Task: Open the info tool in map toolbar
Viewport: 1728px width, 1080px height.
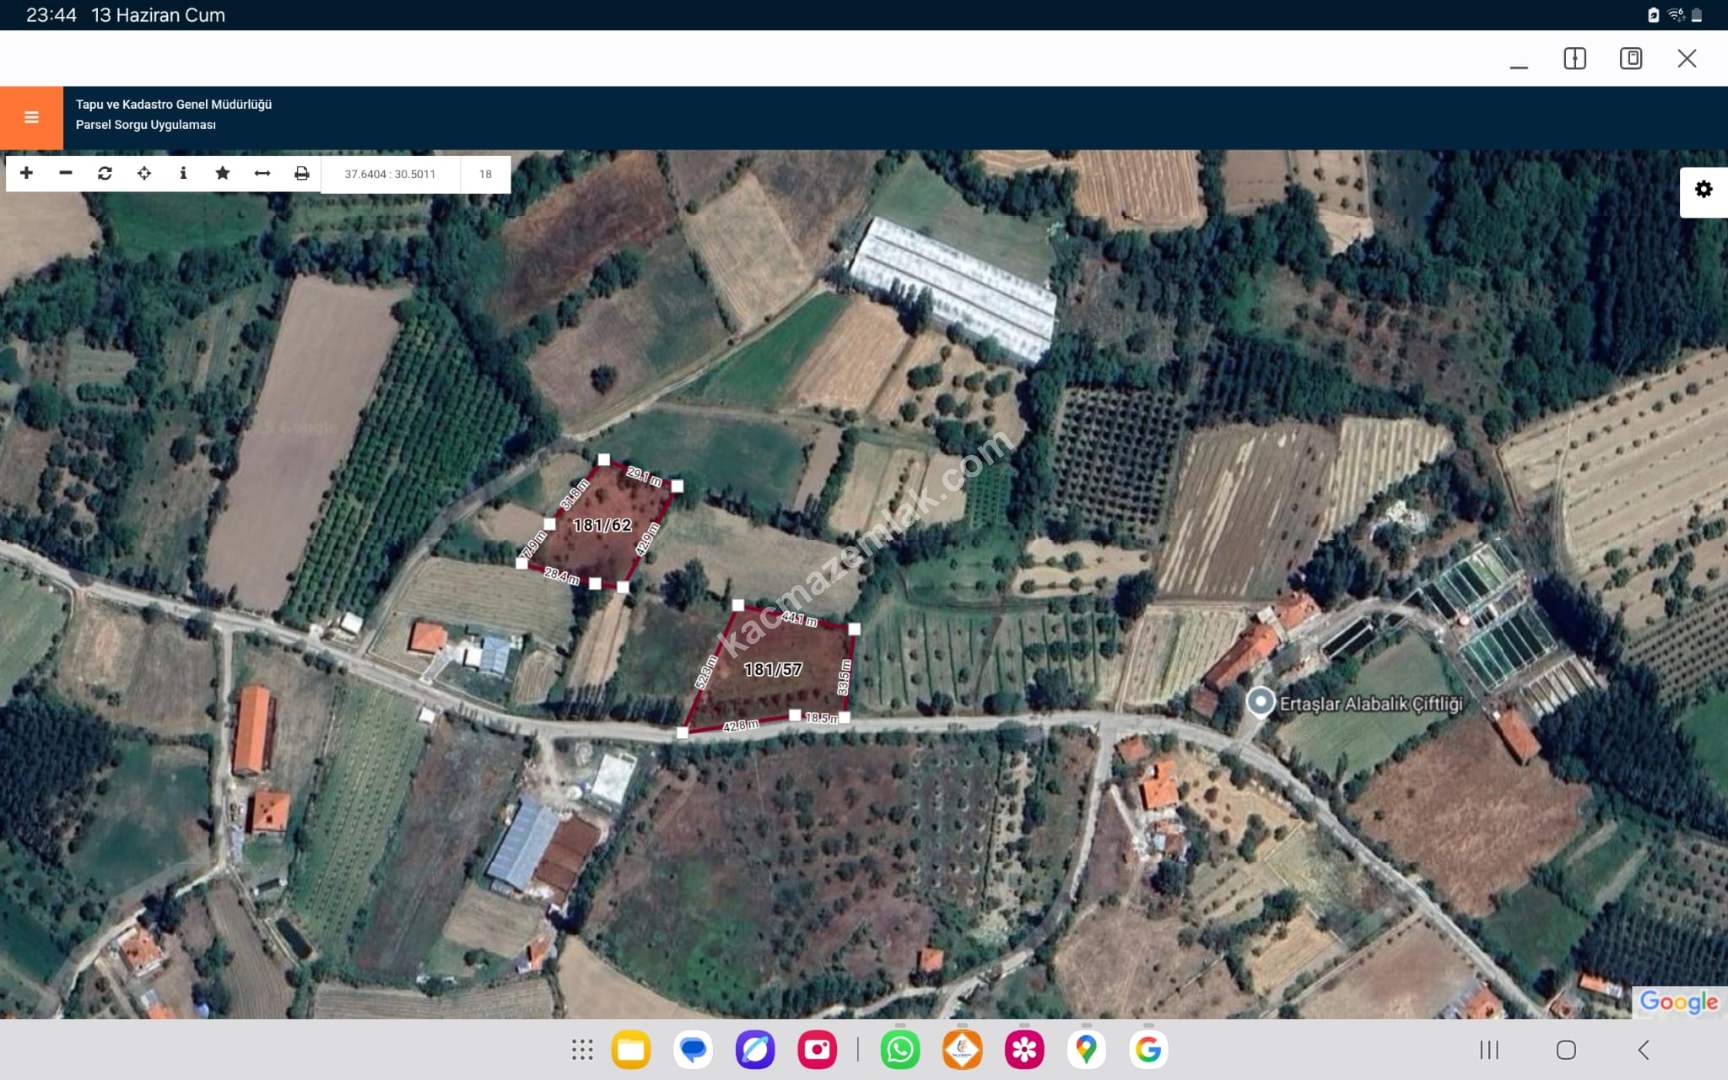Action: click(x=183, y=173)
